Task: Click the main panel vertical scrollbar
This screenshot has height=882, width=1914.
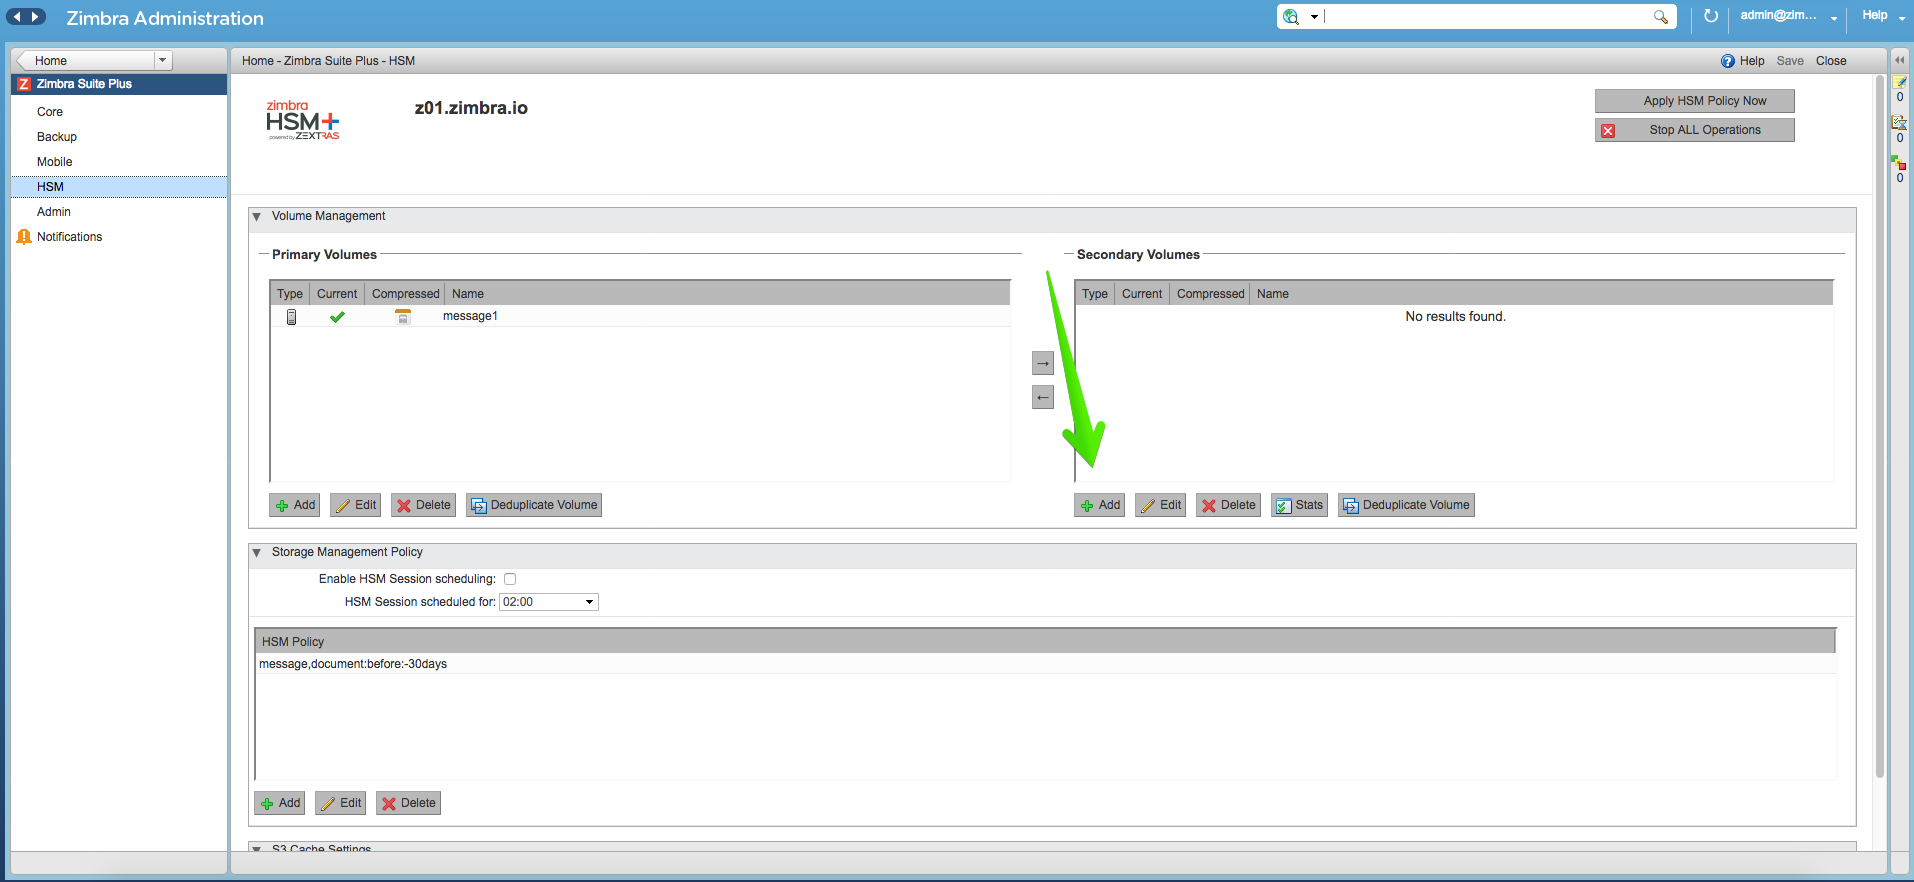Action: (1880, 425)
